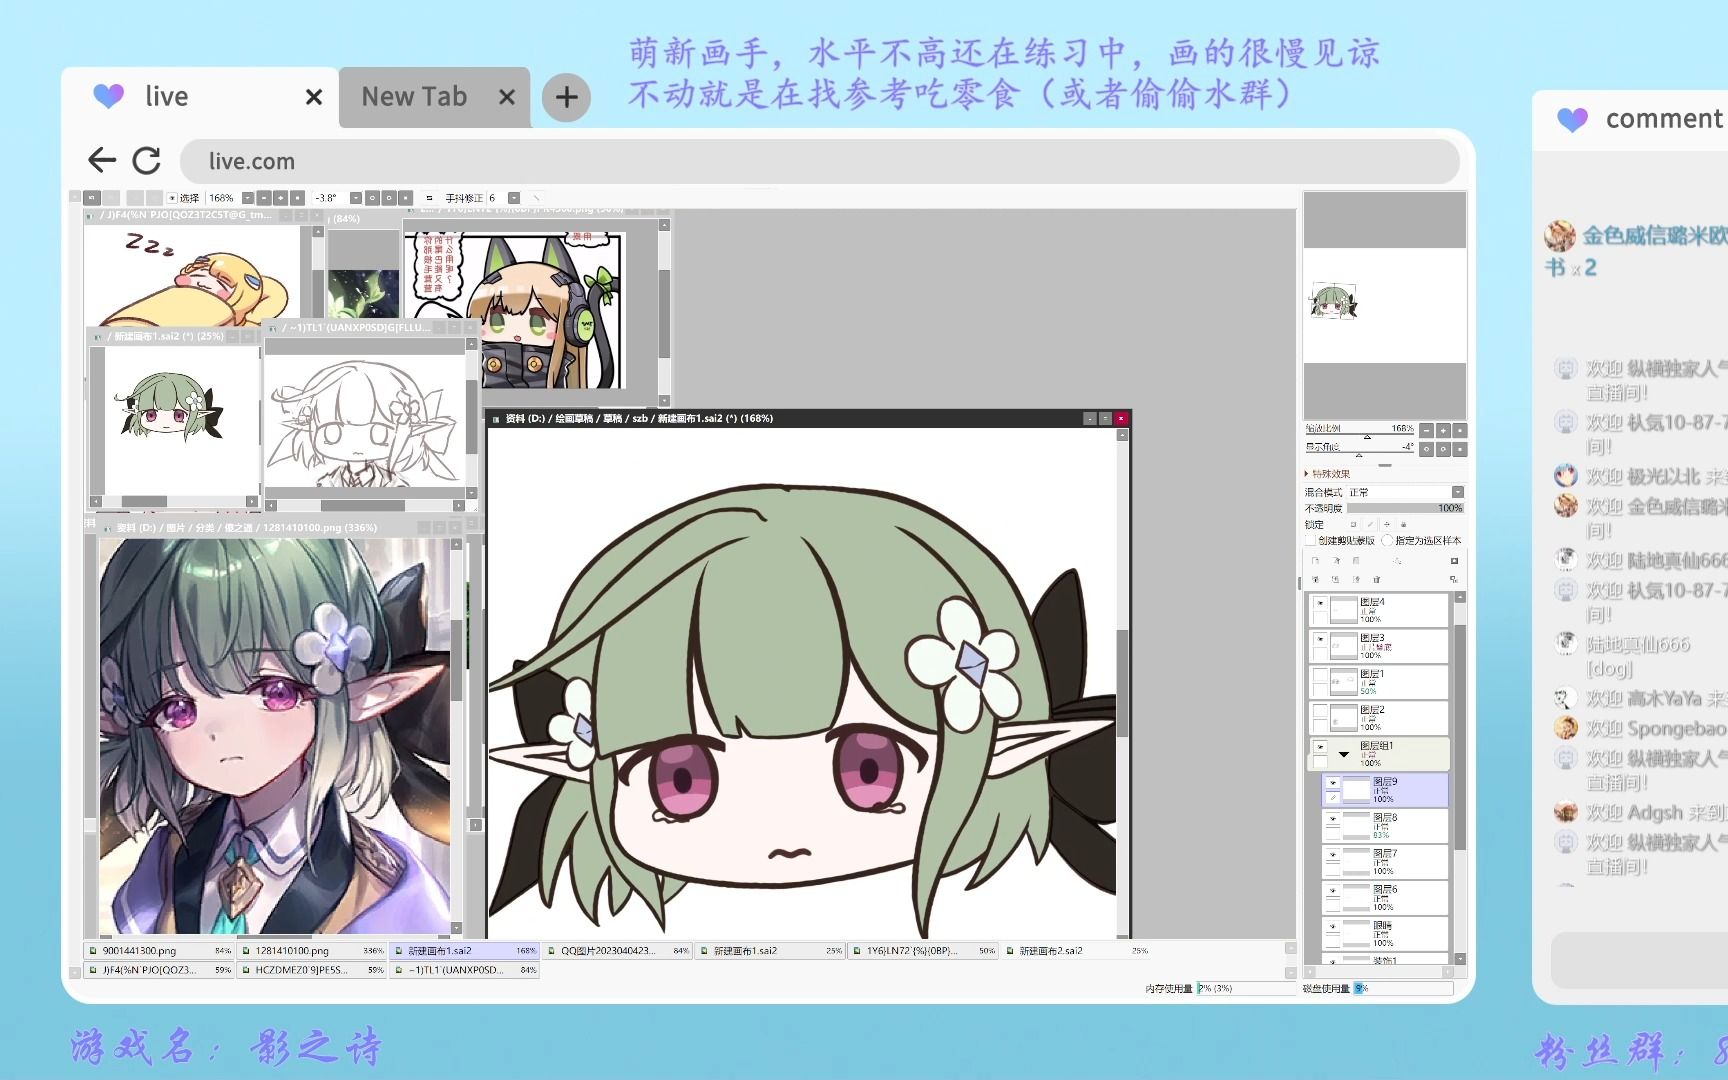
Task: Collapse the 图层组1 group arrow
Action: 1344,754
